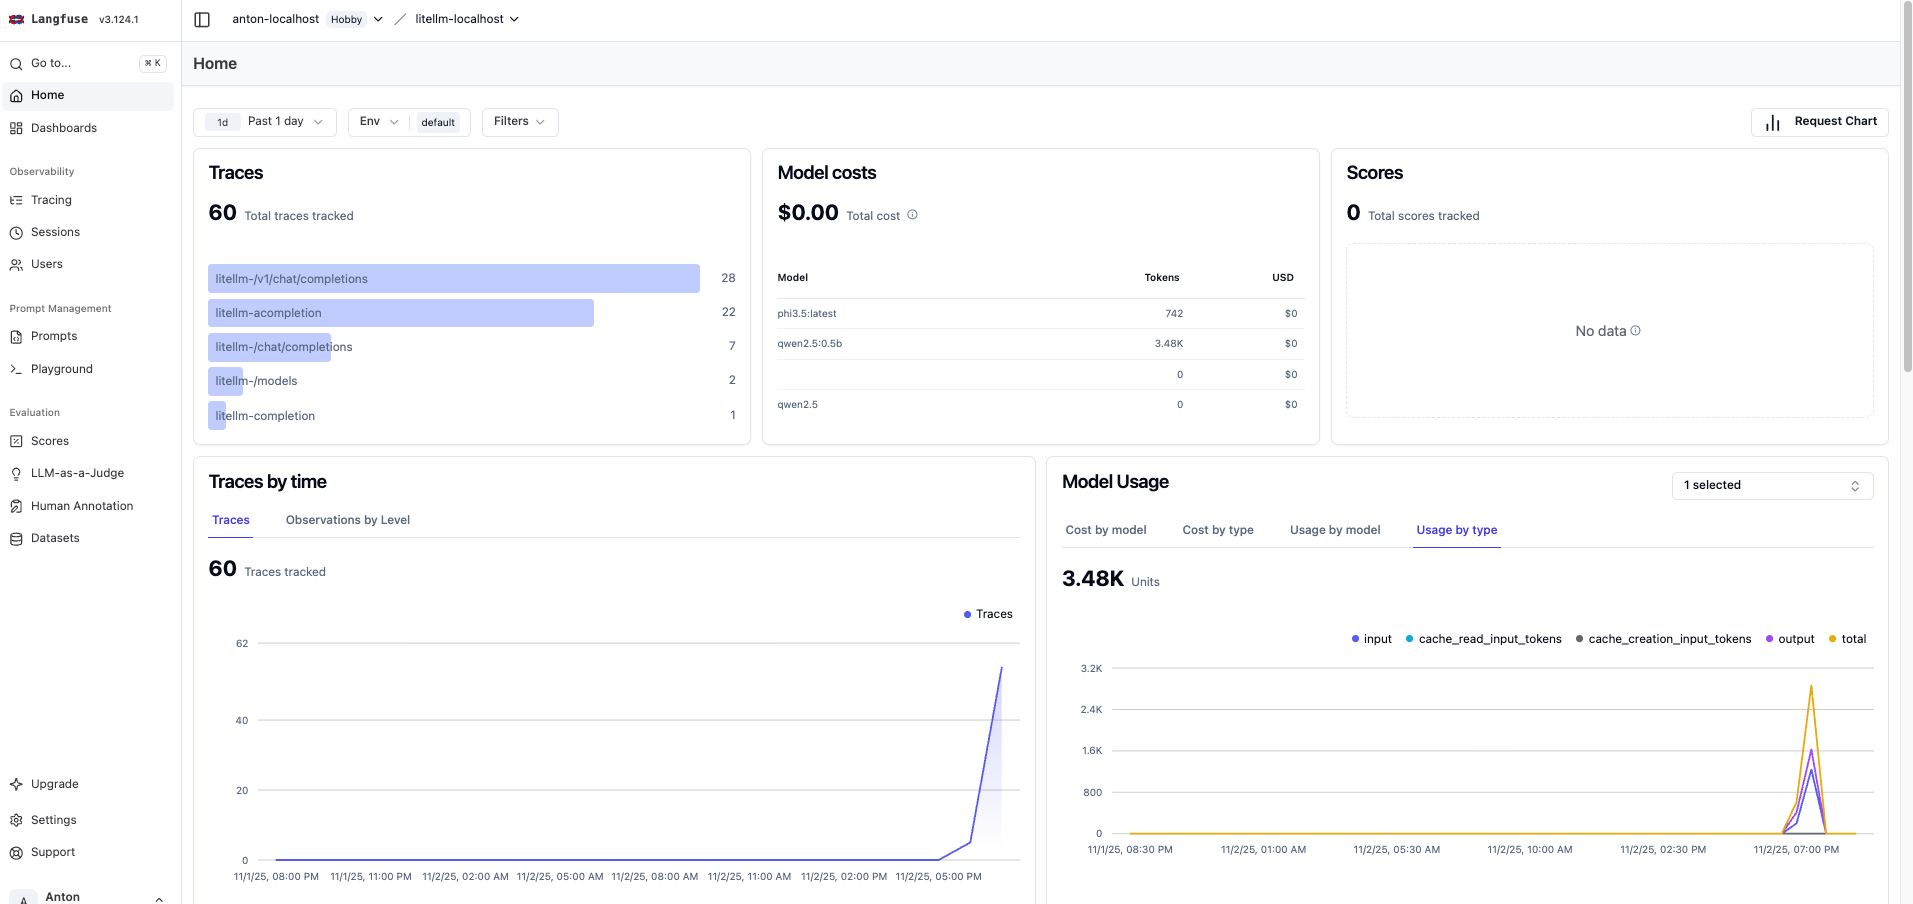Open the Datasets page
1913x904 pixels.
(x=55, y=538)
